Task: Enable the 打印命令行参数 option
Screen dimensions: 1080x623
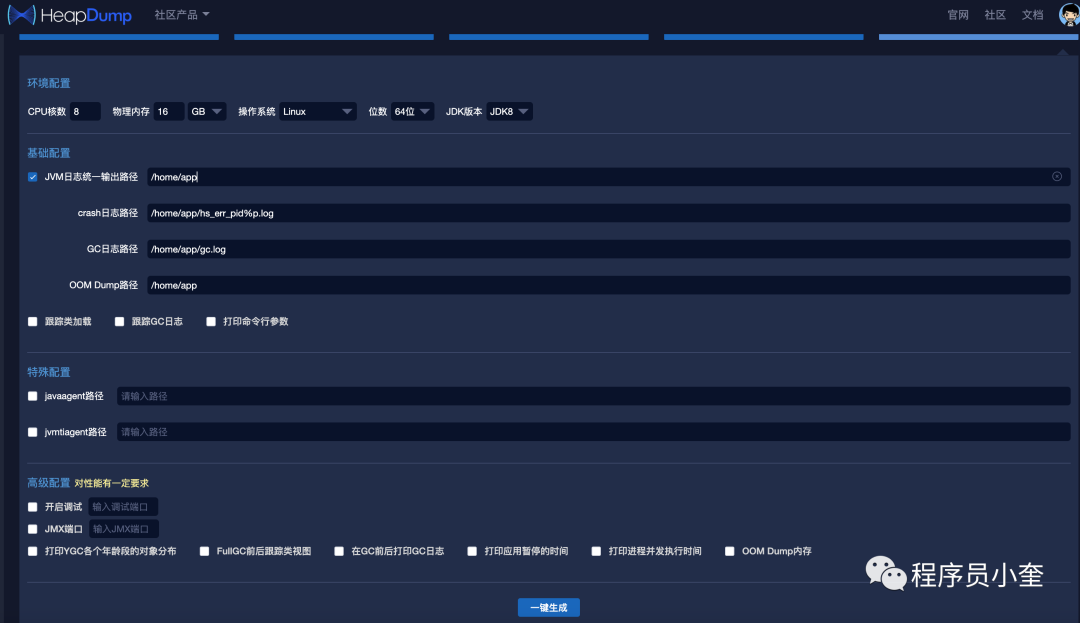Action: coord(210,321)
